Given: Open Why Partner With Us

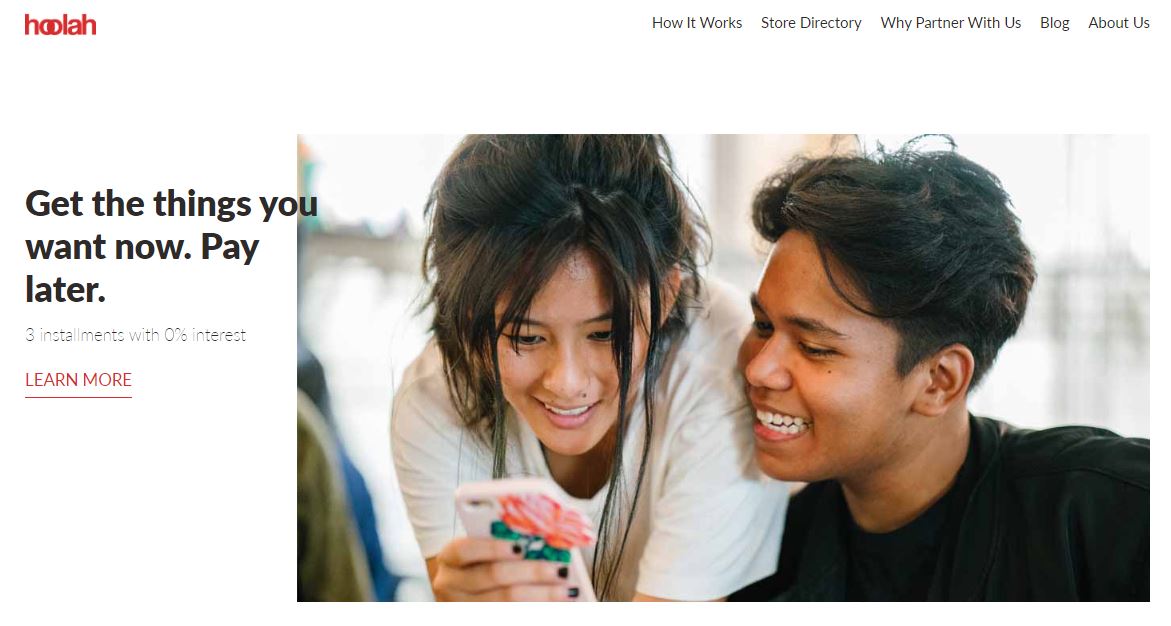Looking at the screenshot, I should (950, 23).
